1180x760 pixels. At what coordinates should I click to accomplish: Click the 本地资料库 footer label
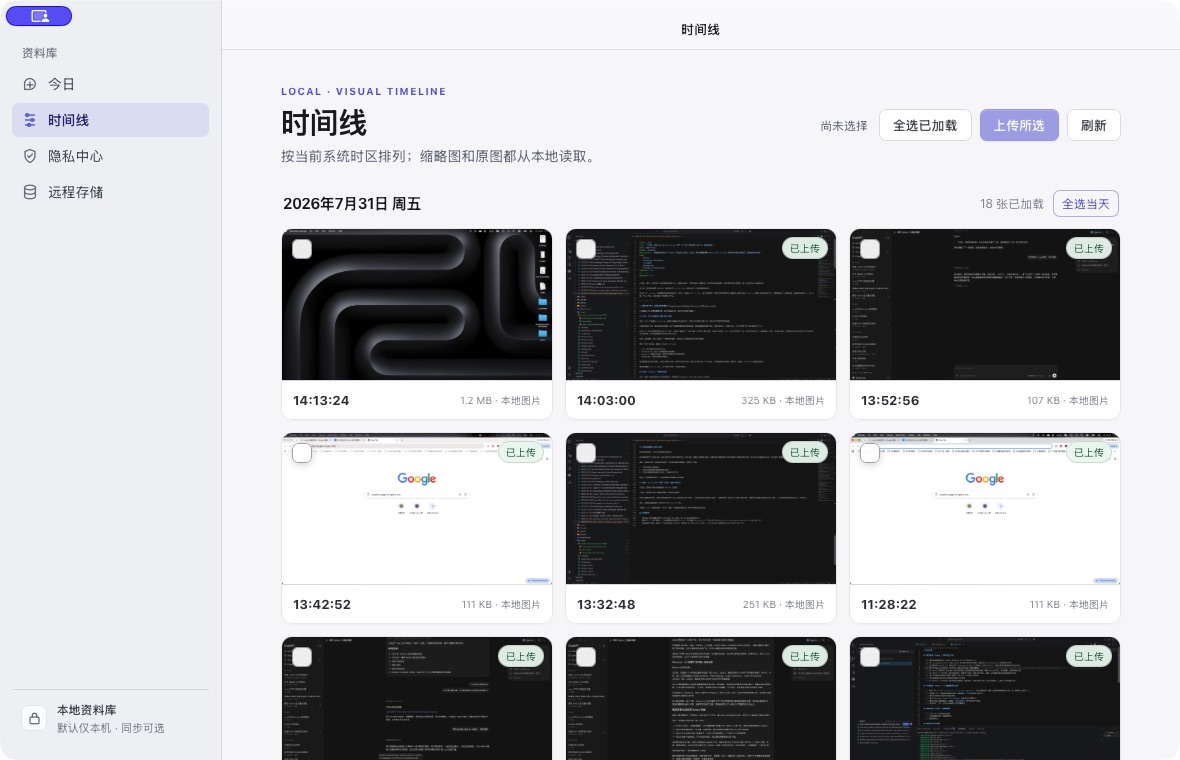tap(87, 710)
